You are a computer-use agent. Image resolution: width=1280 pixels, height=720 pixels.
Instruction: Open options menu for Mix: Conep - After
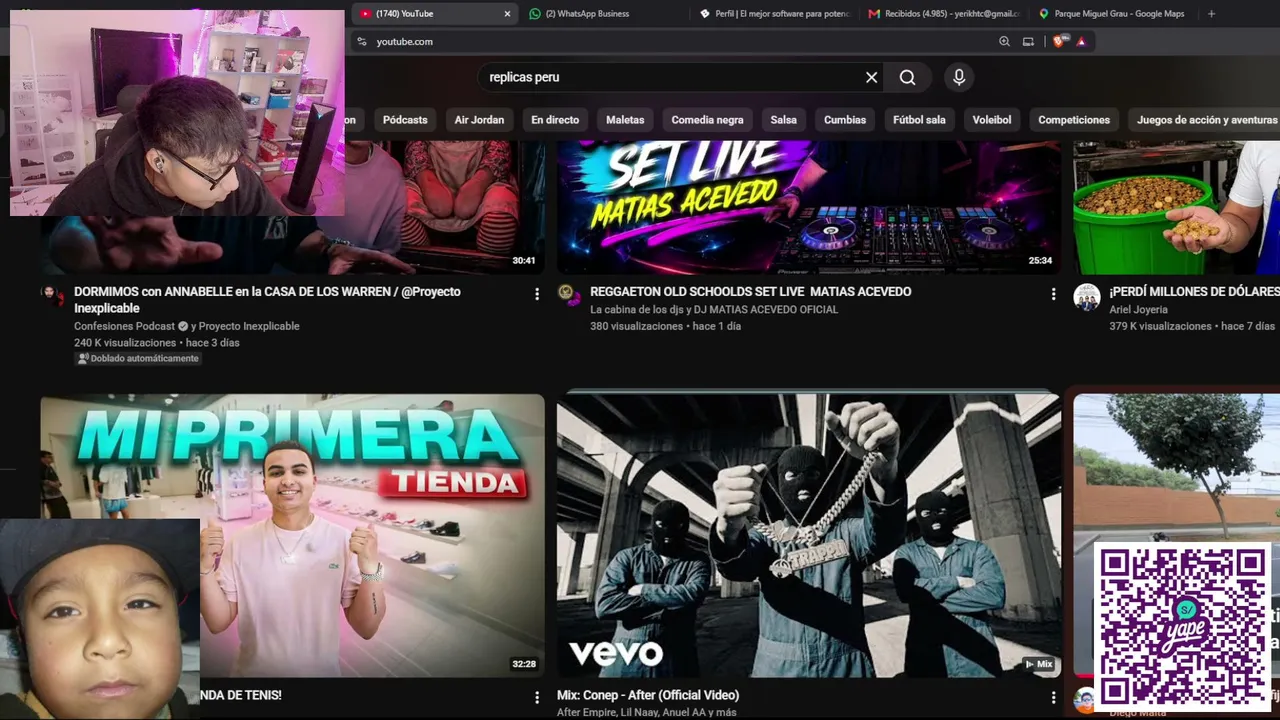tap(1053, 697)
